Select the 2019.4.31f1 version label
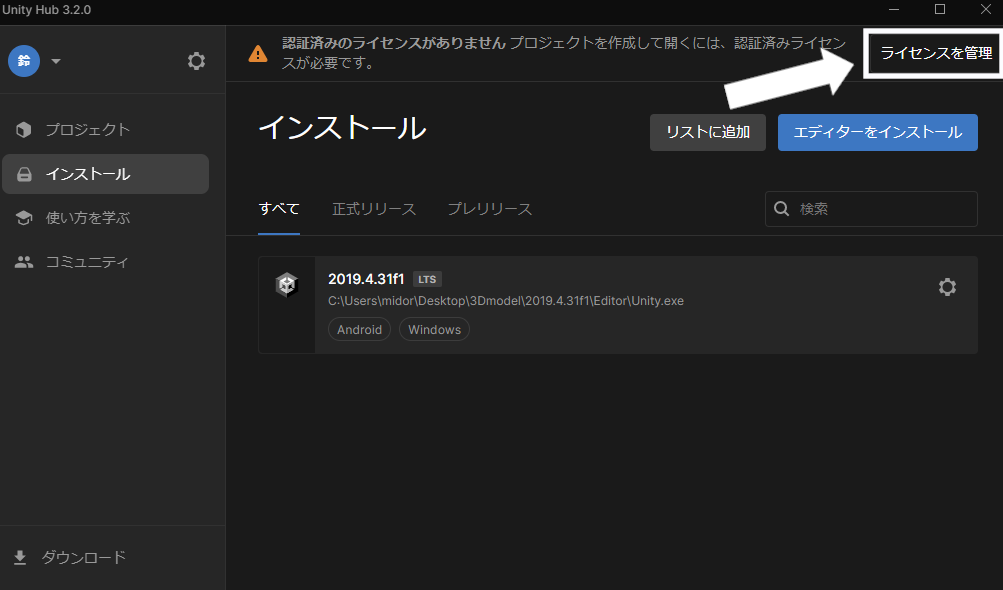 [x=366, y=279]
